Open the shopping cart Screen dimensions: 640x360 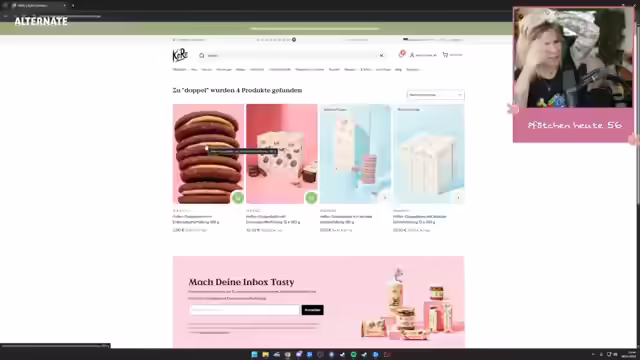coord(452,55)
